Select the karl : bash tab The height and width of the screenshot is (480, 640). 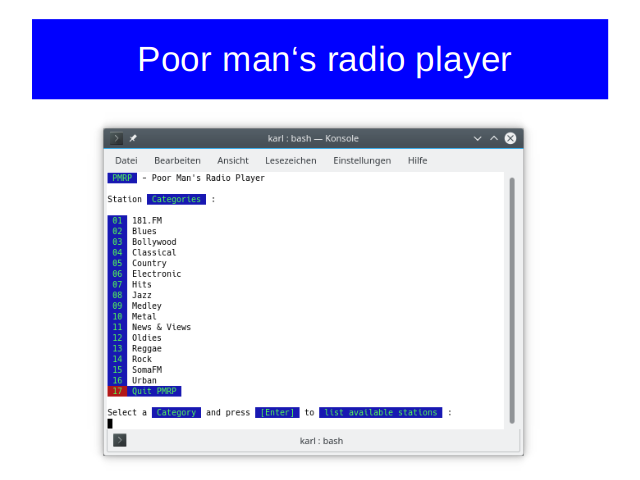coord(320,440)
